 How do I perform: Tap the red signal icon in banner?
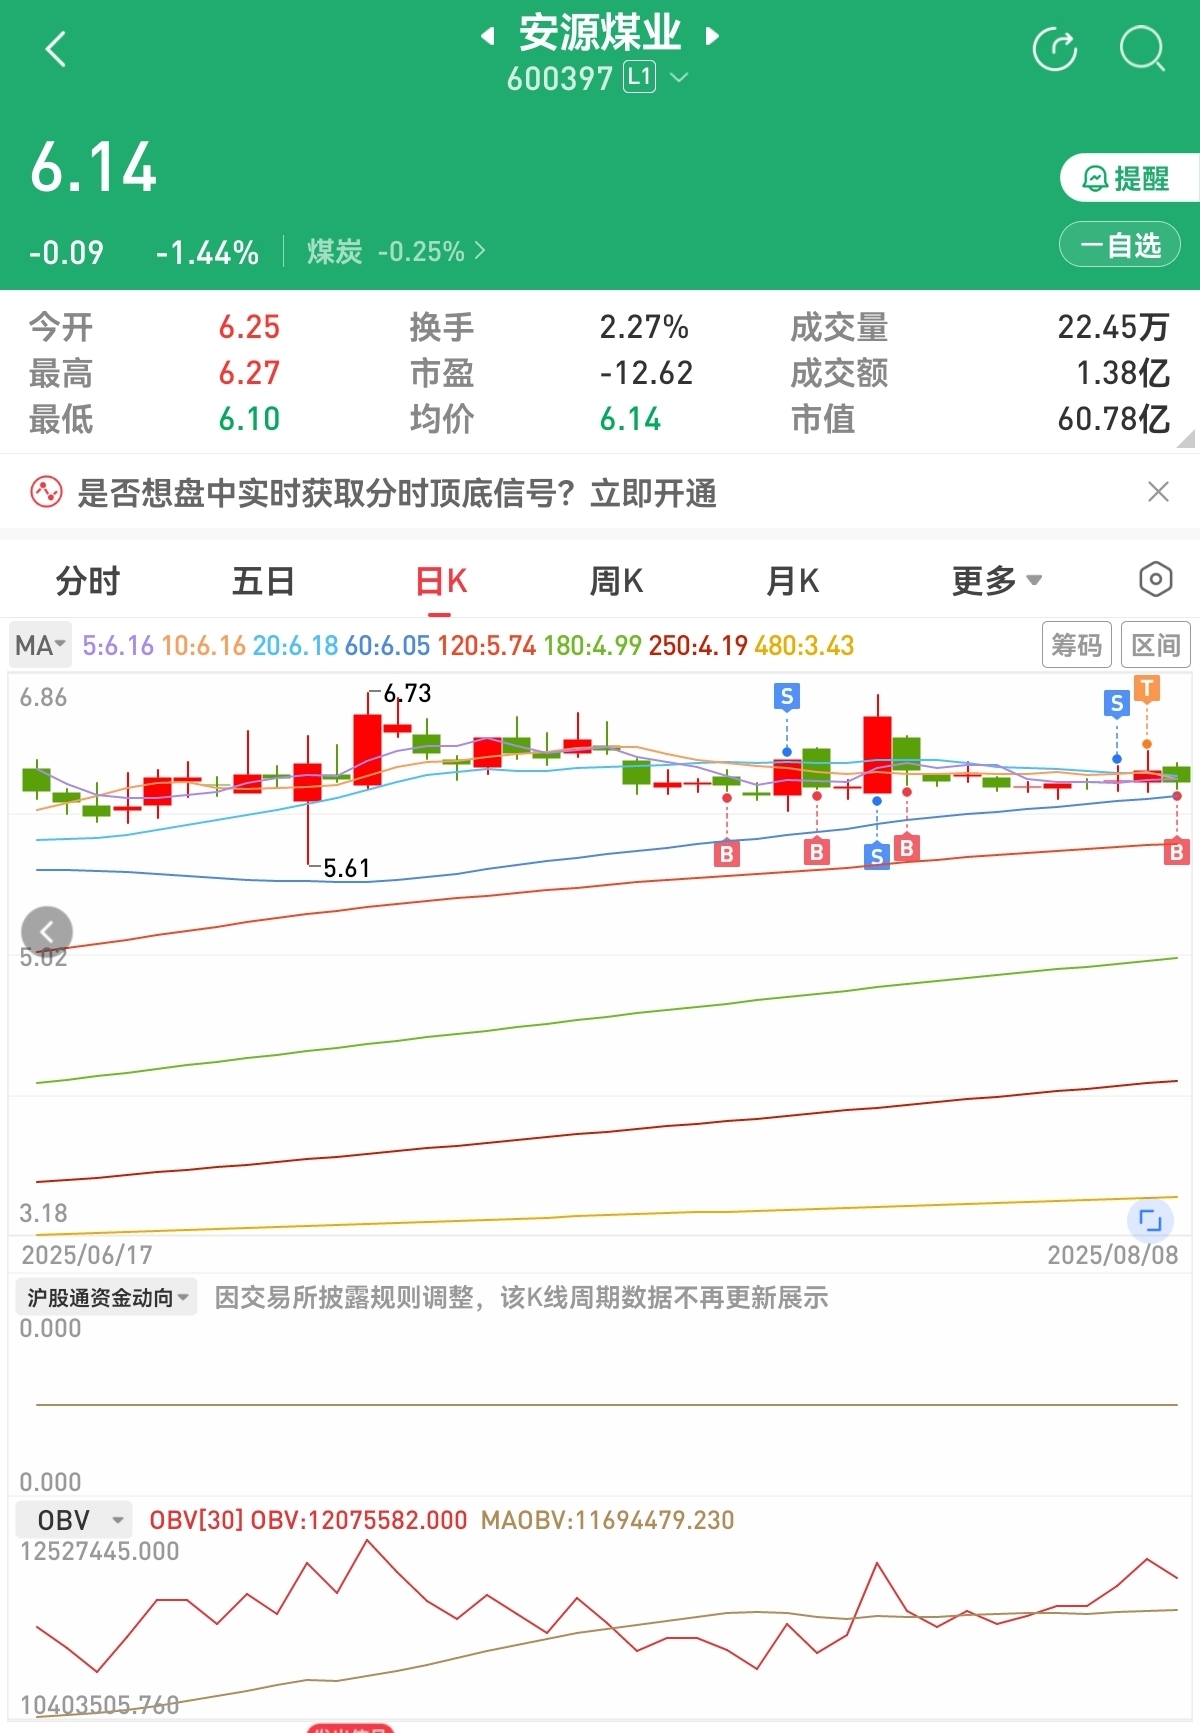point(46,493)
